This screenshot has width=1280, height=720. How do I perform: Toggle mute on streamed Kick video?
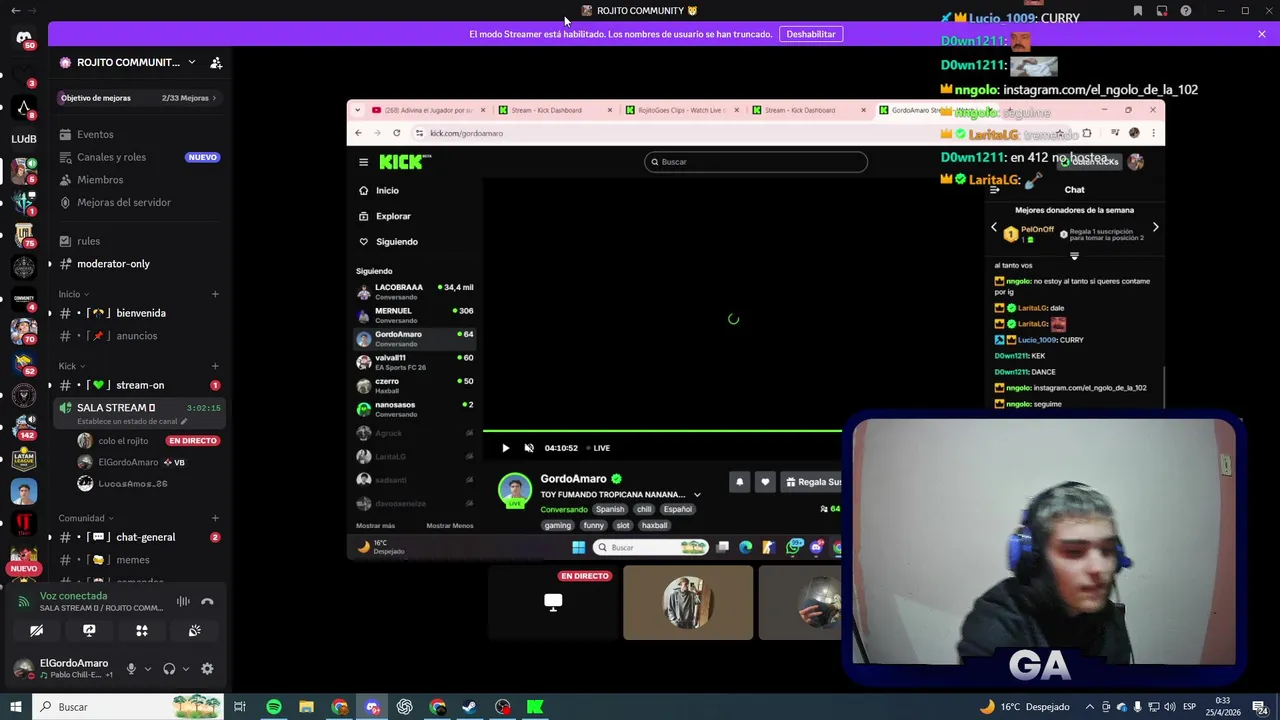(529, 448)
